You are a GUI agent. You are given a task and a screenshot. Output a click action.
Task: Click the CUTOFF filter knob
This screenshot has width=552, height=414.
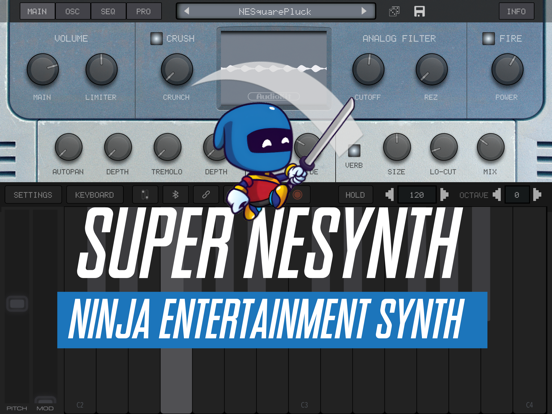point(368,69)
